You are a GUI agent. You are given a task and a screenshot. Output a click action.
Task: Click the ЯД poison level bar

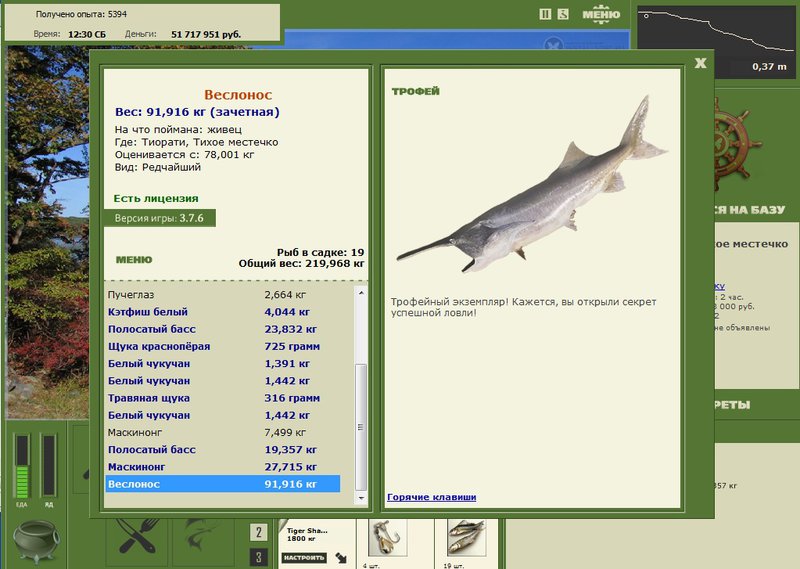tap(49, 466)
